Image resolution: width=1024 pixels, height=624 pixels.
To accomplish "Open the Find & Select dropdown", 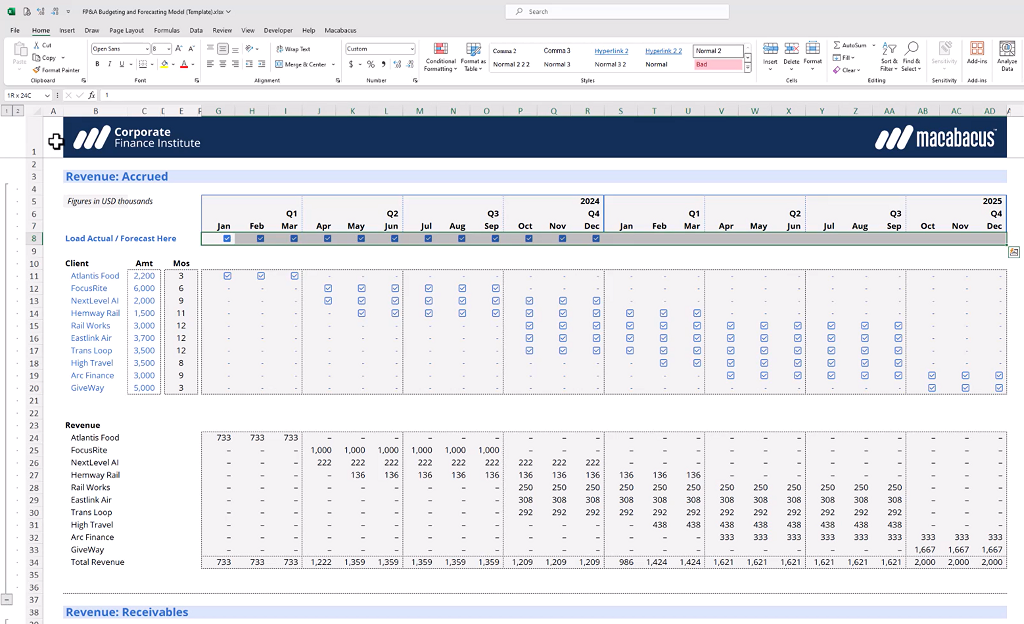I will point(911,57).
